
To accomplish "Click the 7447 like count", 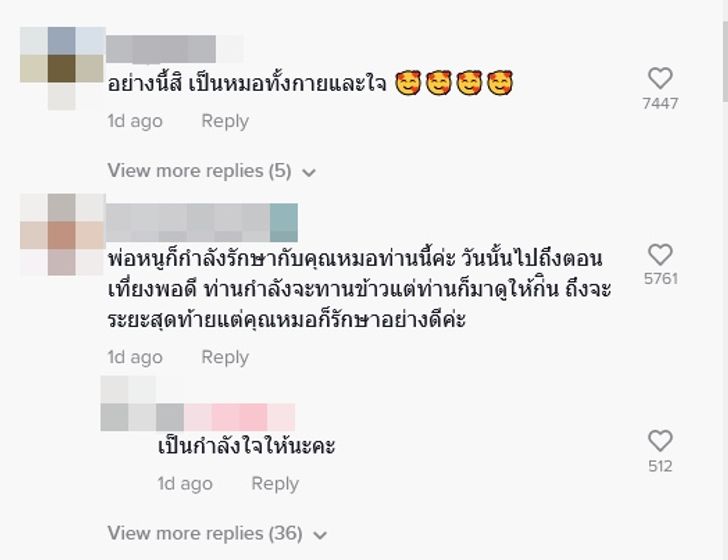I will (660, 104).
